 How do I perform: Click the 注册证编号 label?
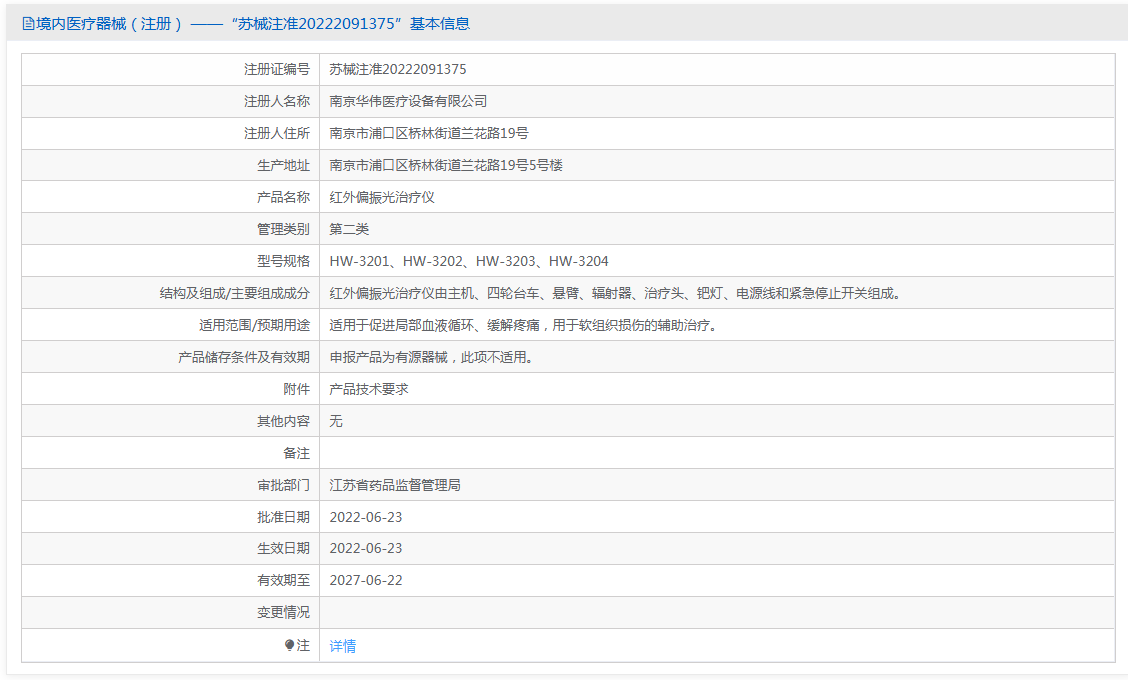point(277,69)
